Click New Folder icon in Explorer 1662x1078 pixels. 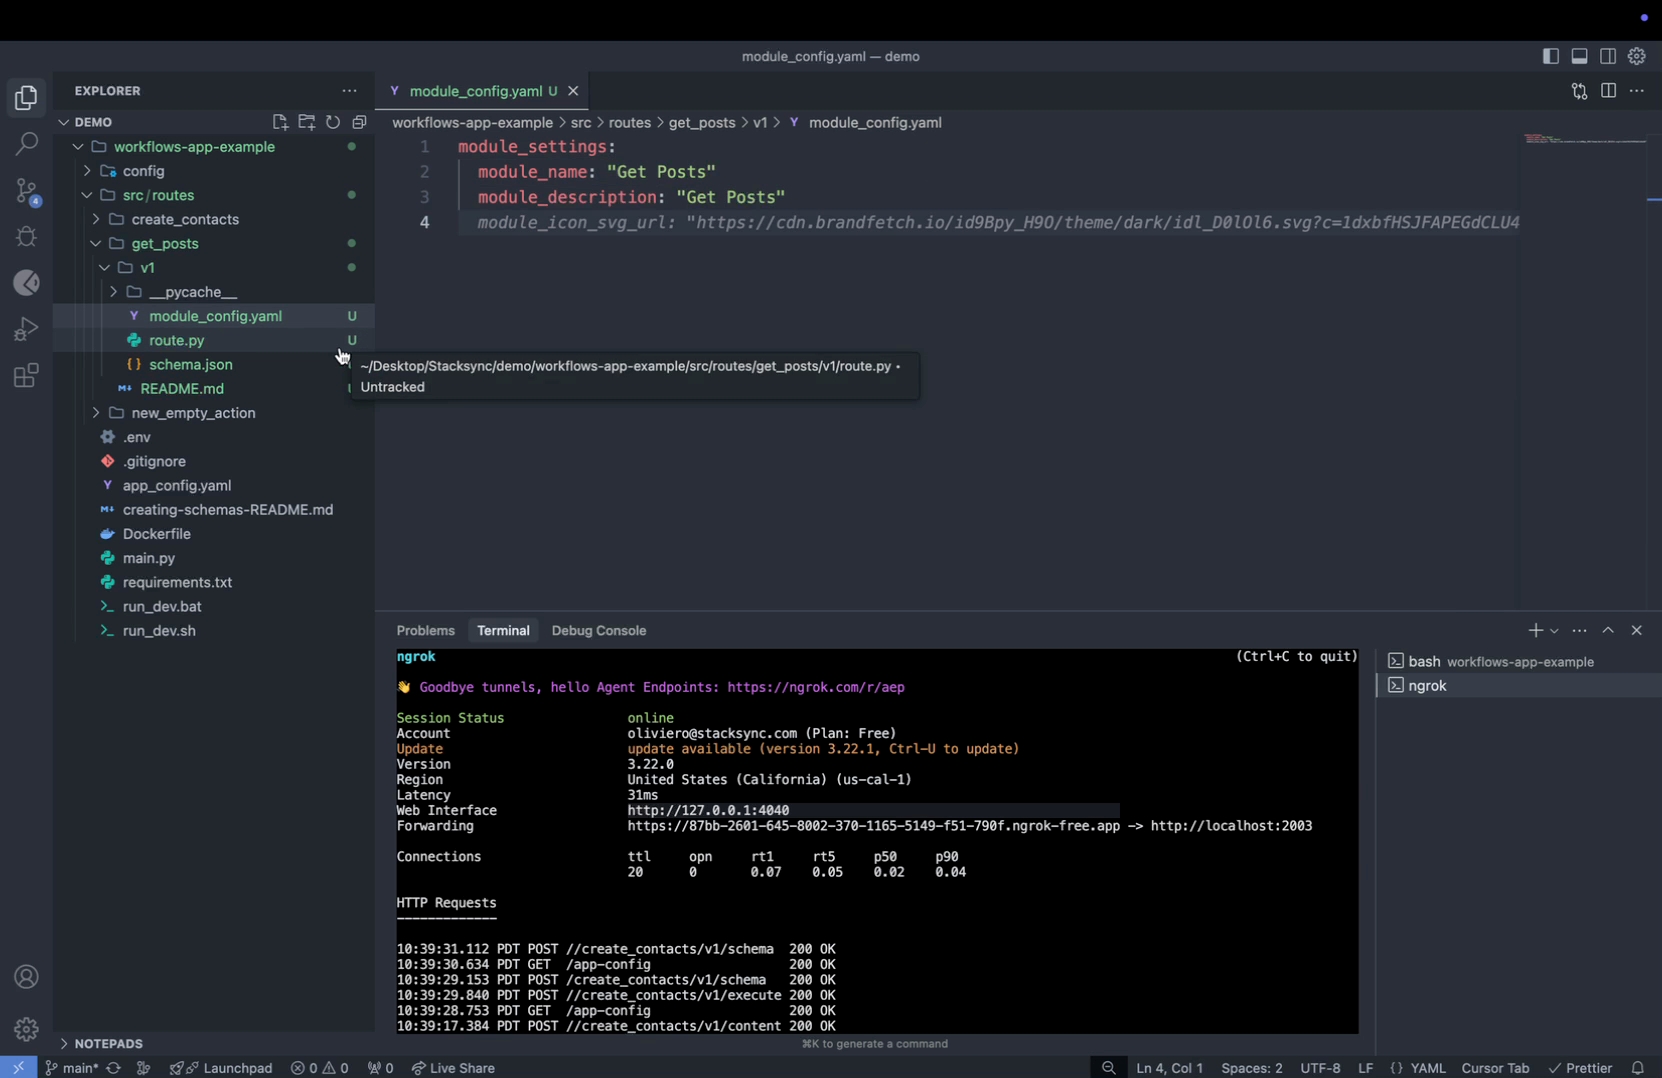click(x=306, y=122)
